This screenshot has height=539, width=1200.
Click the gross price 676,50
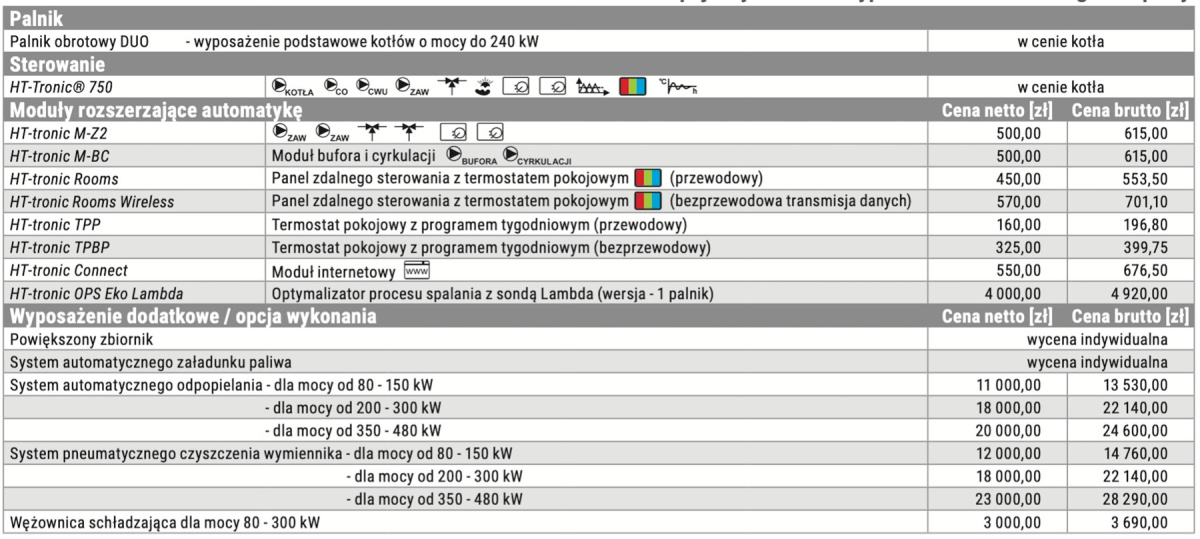tap(1144, 271)
